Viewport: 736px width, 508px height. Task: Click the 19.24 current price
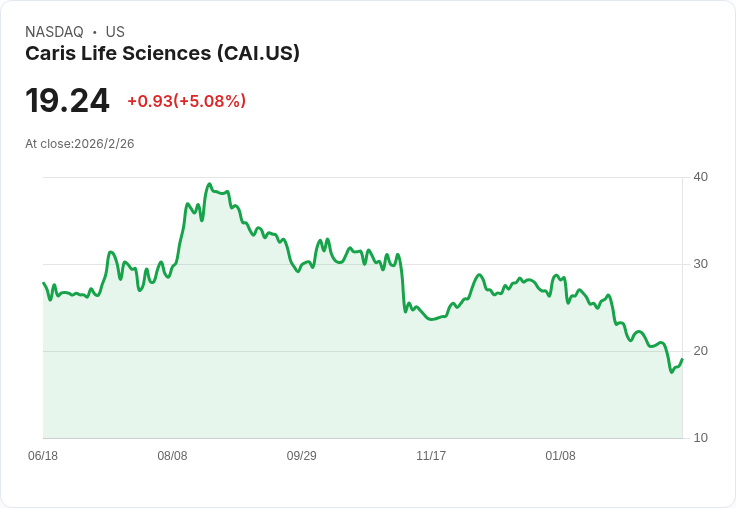(x=67, y=101)
